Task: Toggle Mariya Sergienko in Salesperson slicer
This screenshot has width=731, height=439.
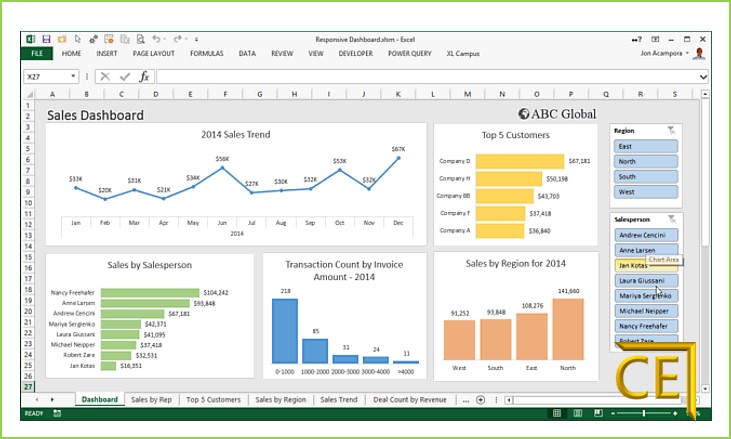Action: pos(646,295)
